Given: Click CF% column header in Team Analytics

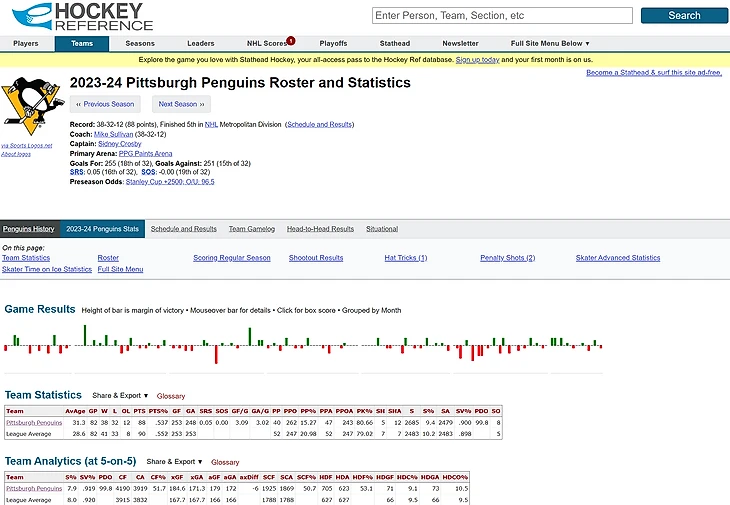Looking at the screenshot, I should (158, 478).
